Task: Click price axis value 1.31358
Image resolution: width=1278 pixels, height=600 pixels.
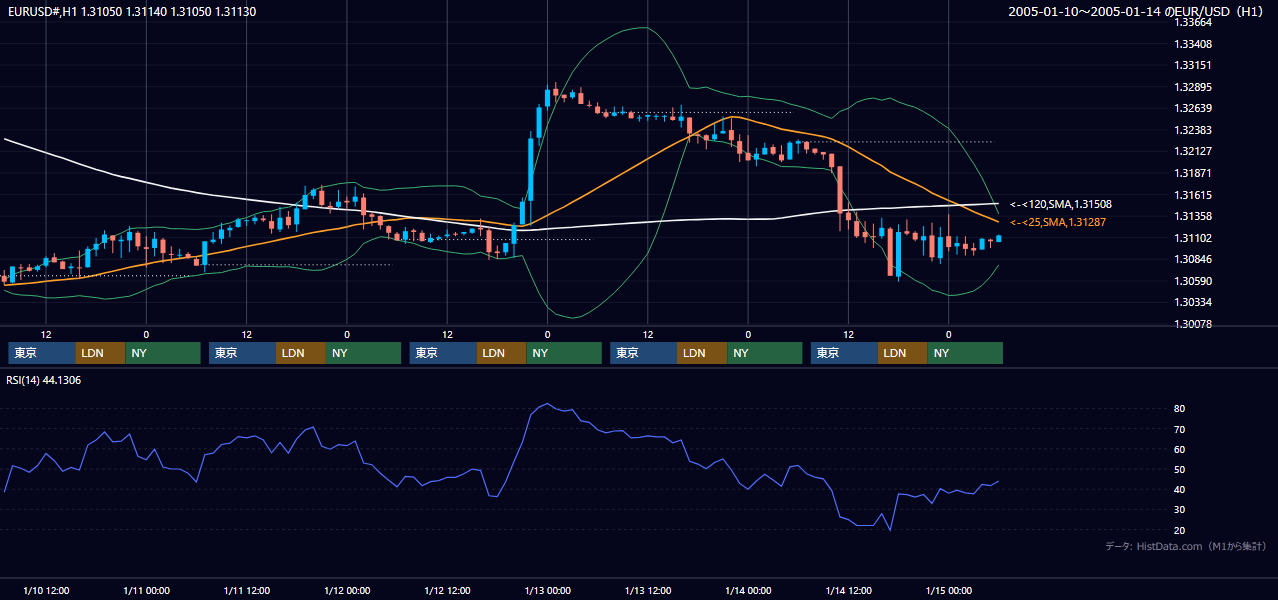Action: (1193, 216)
